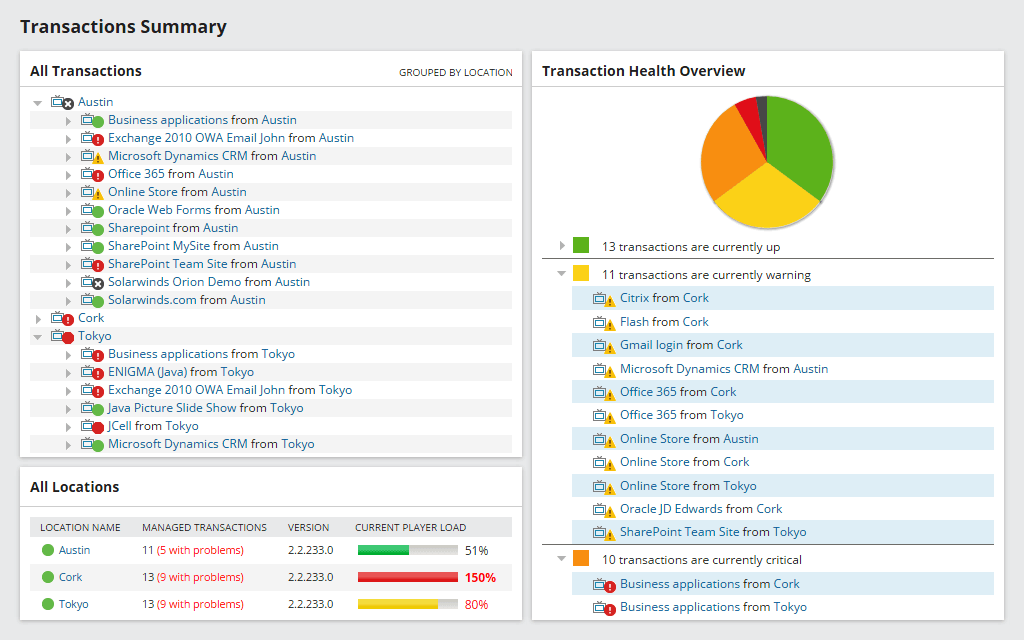
Task: Select the Transaction Health Overview panel header
Action: click(x=644, y=71)
